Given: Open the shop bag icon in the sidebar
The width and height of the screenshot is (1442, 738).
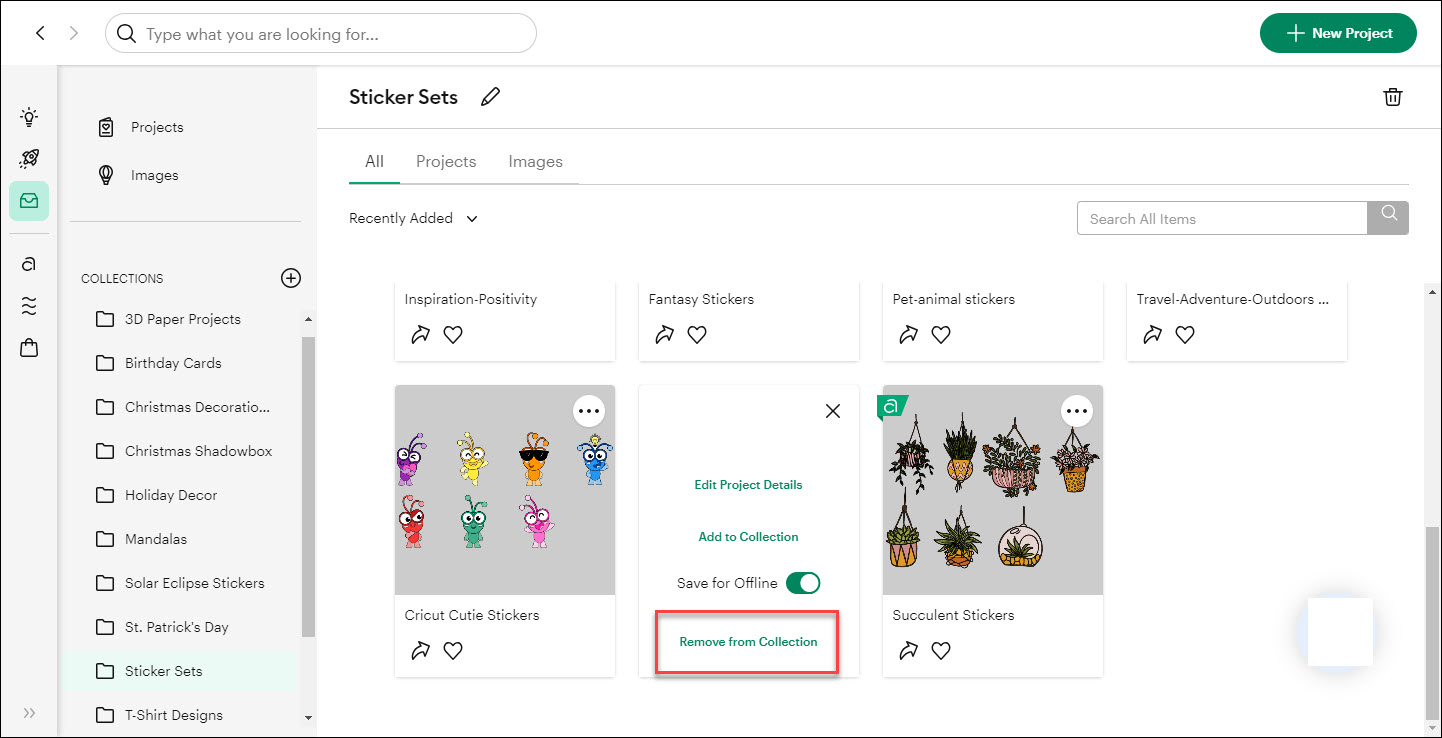Looking at the screenshot, I should 29,347.
